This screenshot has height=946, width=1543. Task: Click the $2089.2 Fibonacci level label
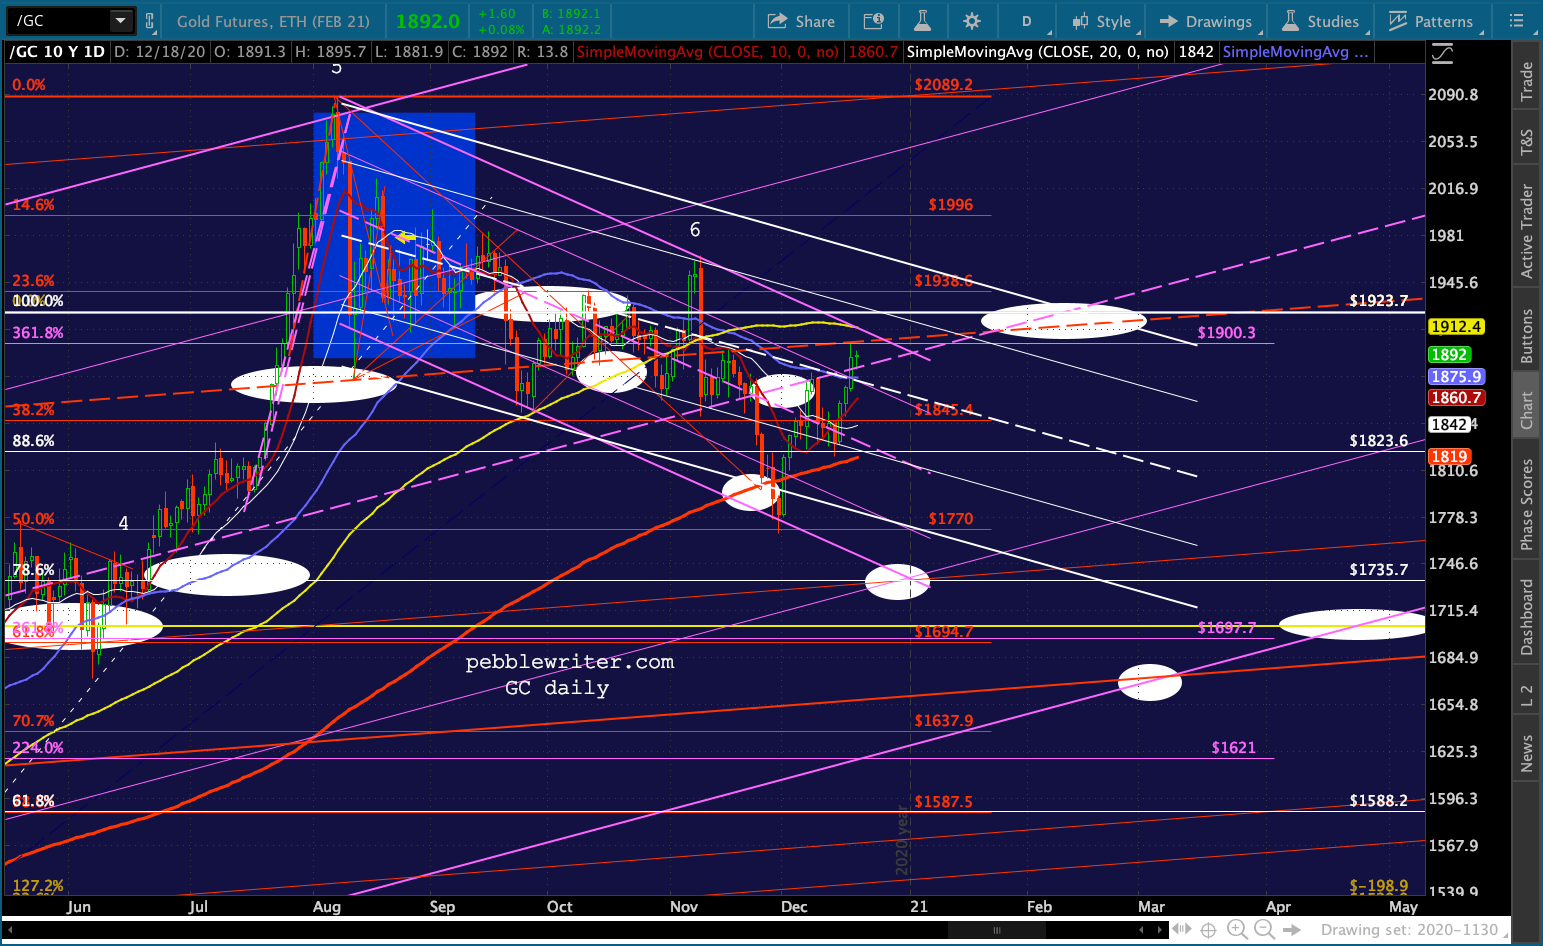tap(943, 85)
